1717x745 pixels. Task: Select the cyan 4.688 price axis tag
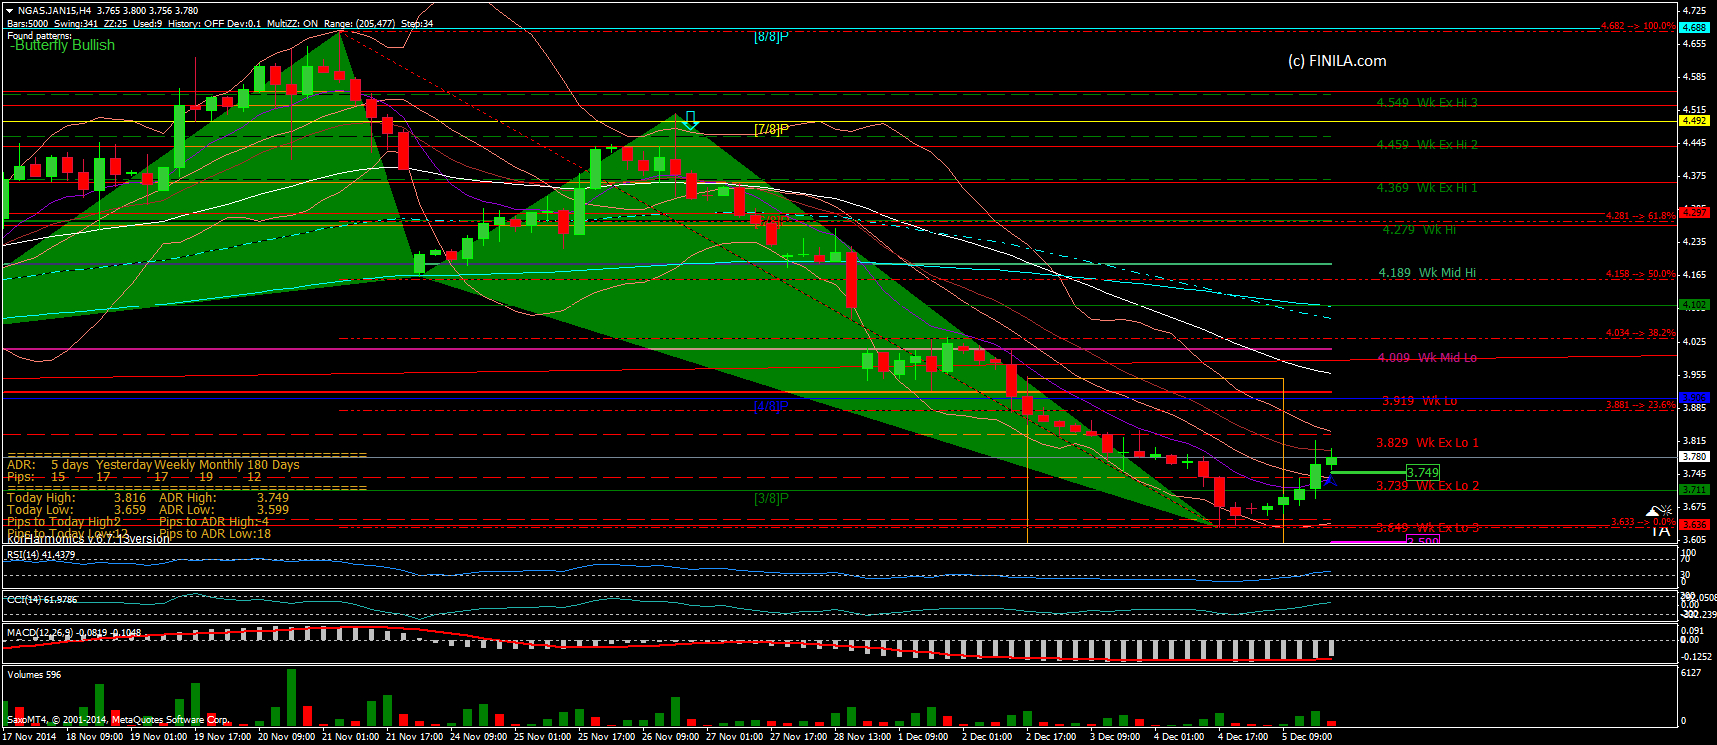point(1694,28)
